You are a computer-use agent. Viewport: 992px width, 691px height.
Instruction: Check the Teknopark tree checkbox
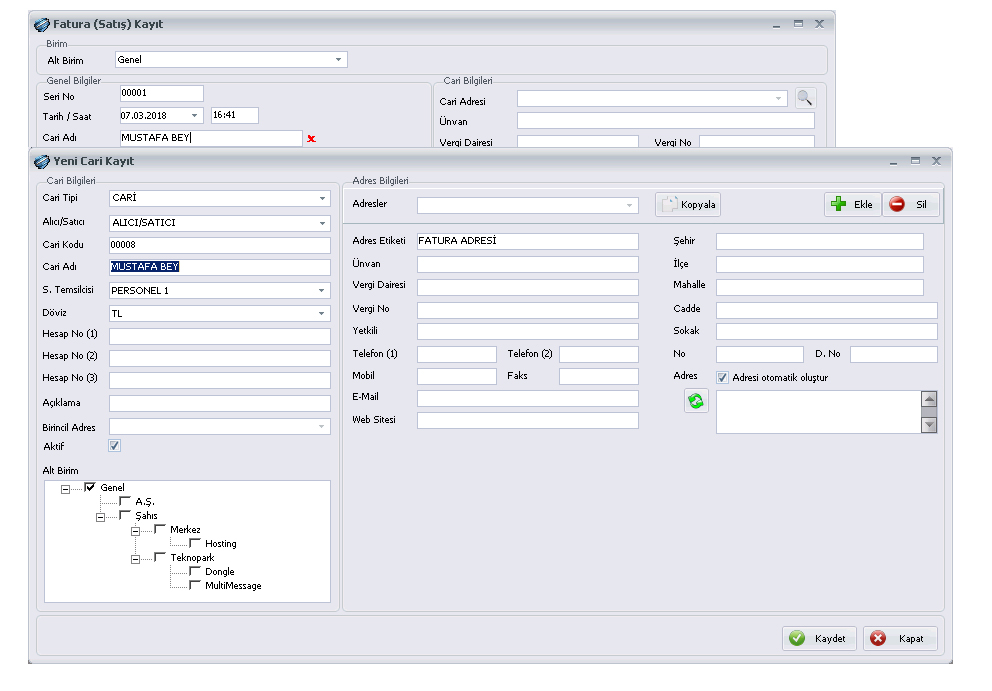coord(159,557)
